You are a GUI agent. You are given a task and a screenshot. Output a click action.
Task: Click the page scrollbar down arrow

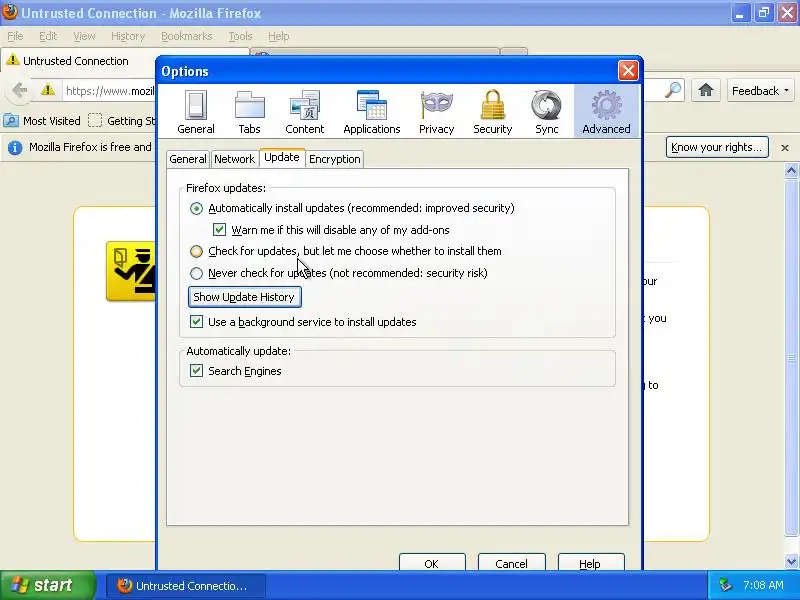click(x=791, y=561)
